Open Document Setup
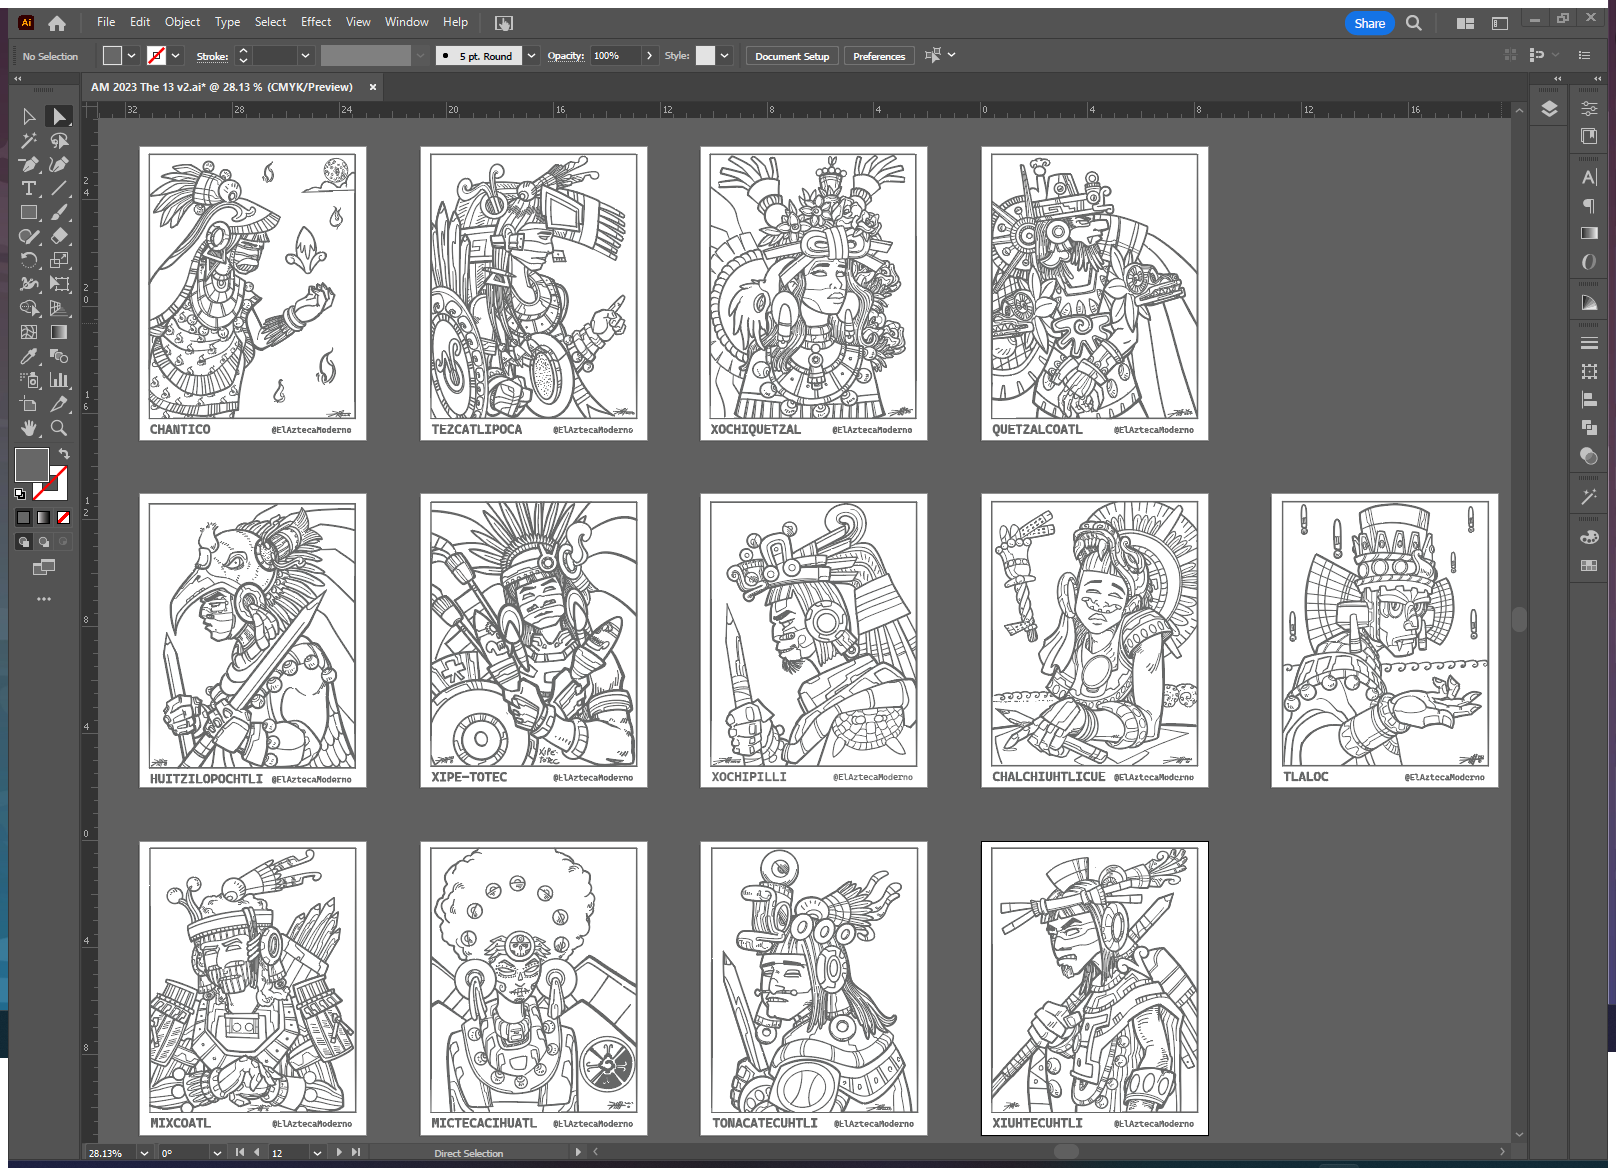1616x1168 pixels. (x=792, y=56)
